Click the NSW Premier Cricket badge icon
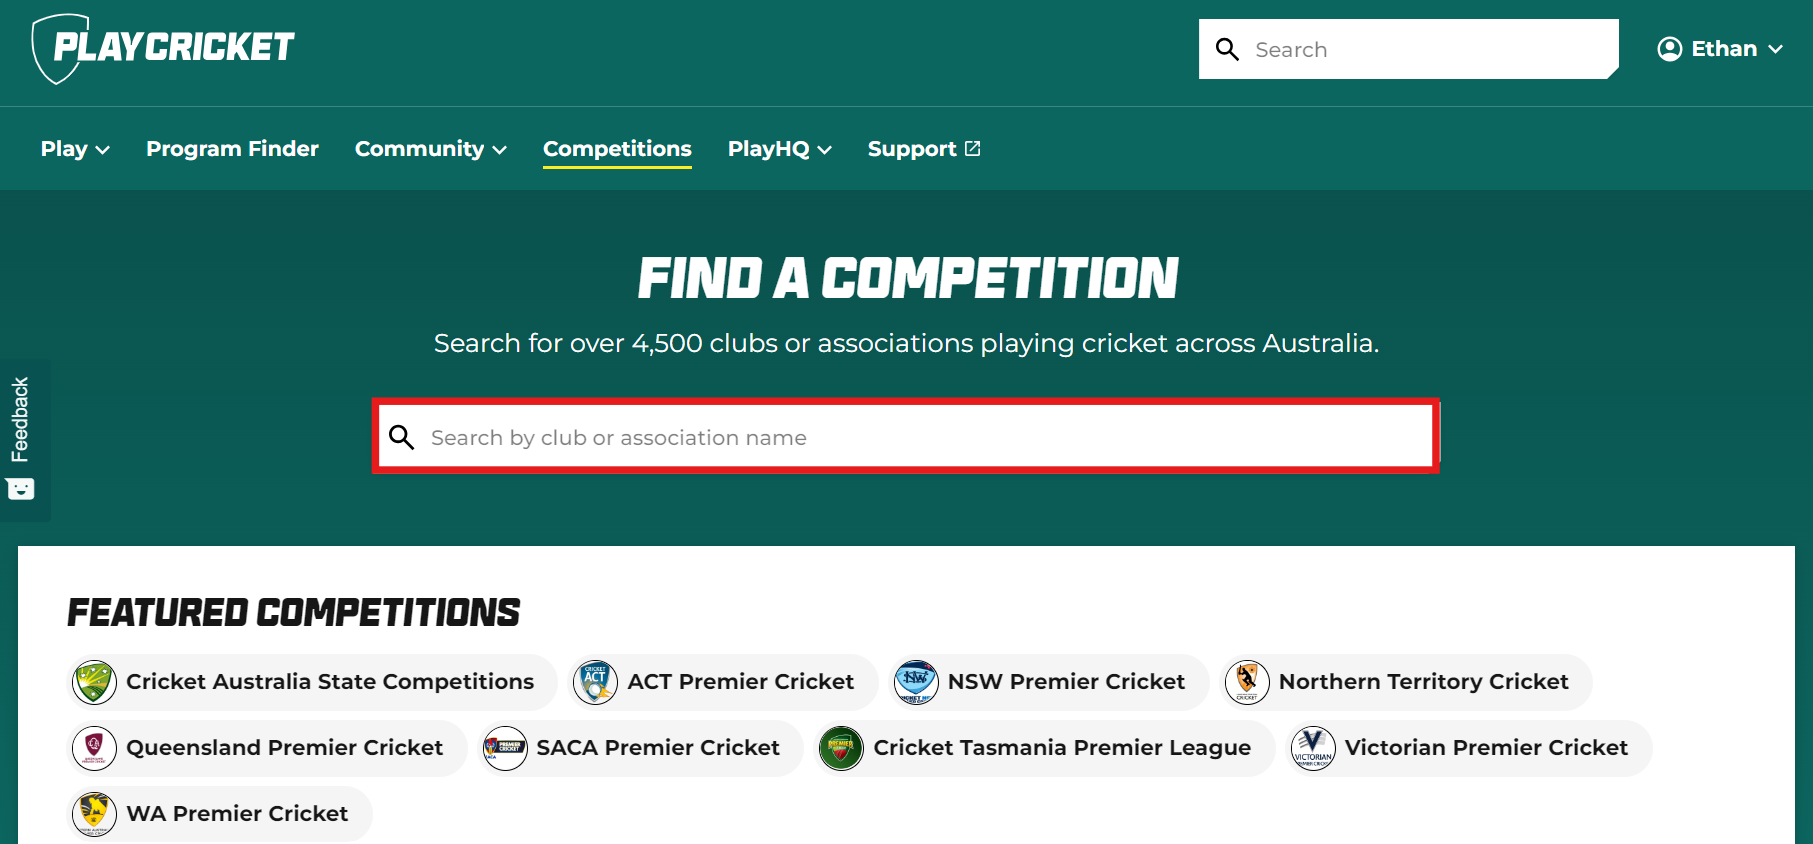The height and width of the screenshot is (844, 1813). (x=916, y=682)
